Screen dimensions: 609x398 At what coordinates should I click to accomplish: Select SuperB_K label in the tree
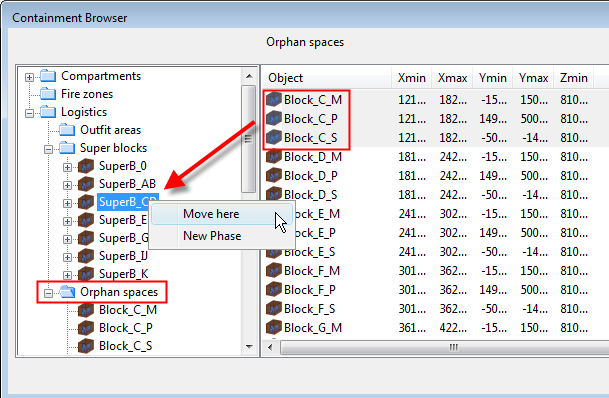tap(124, 274)
